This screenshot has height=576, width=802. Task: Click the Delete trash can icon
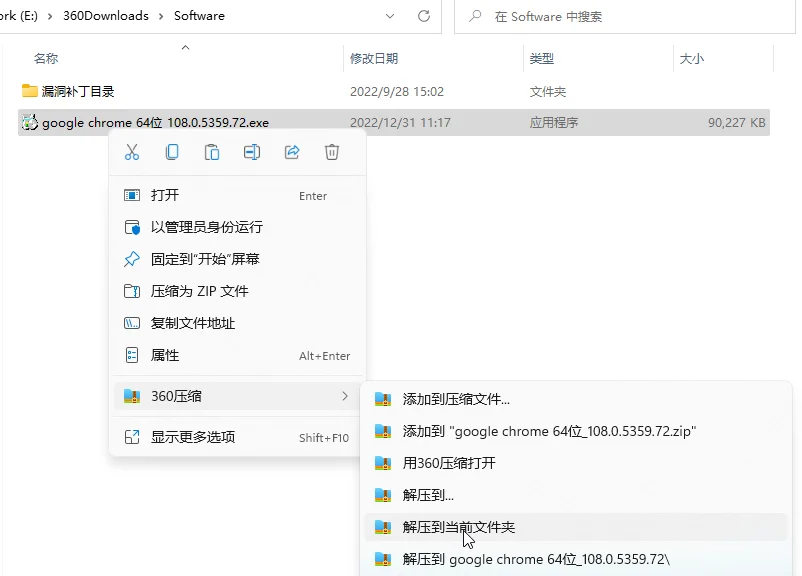click(x=331, y=152)
